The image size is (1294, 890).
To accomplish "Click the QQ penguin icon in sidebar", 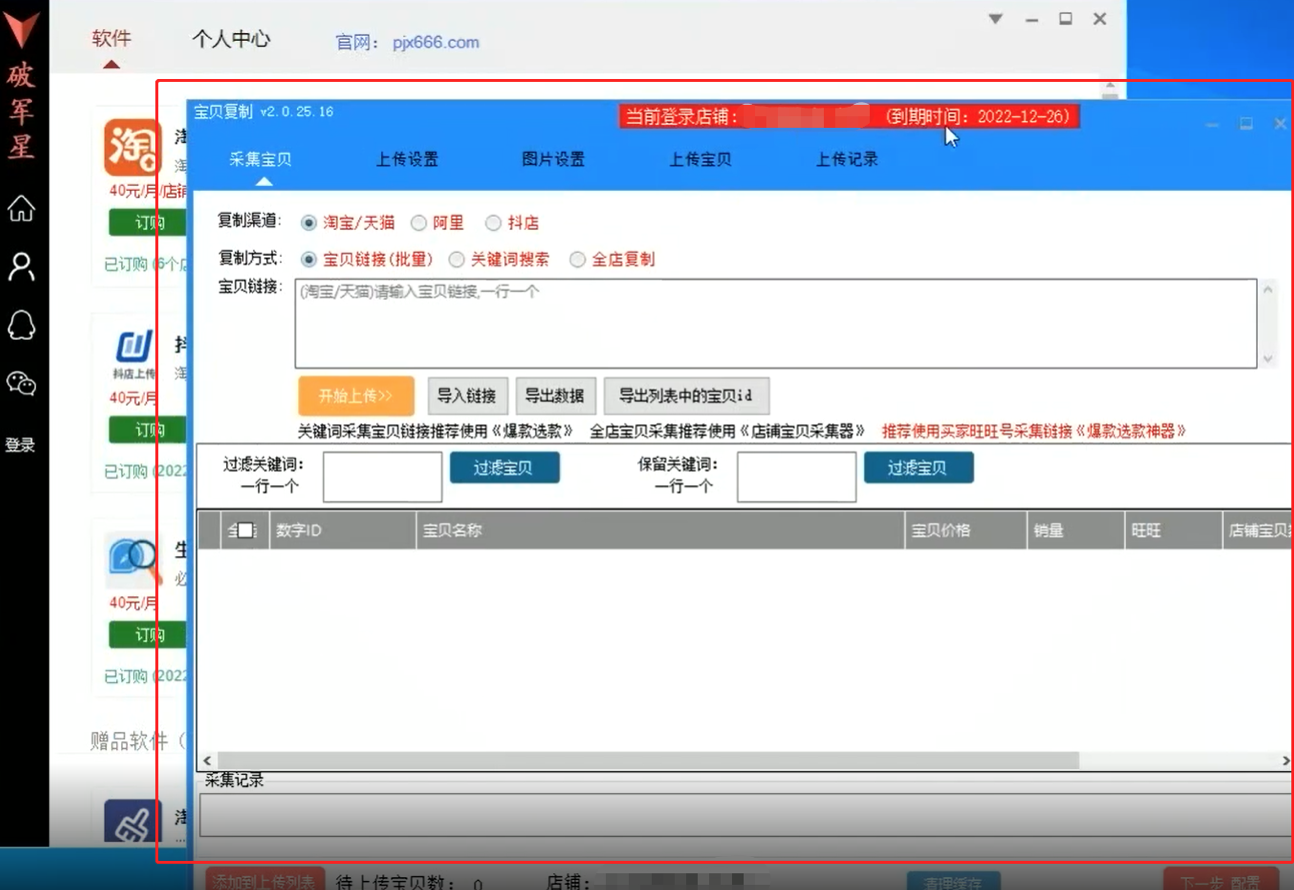I will point(21,325).
